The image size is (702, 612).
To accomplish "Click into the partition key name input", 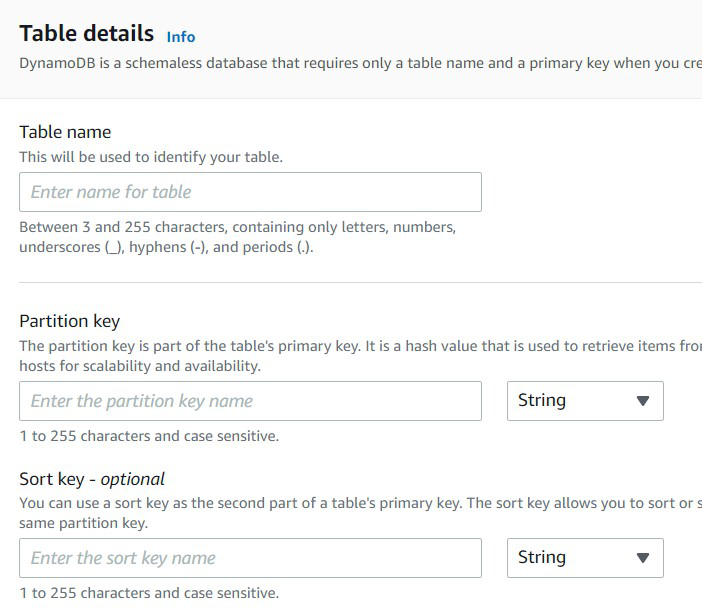I will pyautogui.click(x=250, y=401).
